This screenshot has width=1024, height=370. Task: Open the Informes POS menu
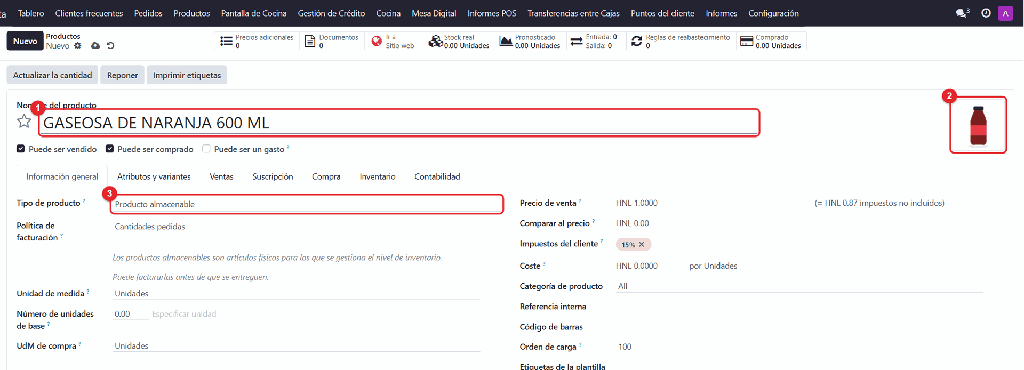tap(492, 13)
